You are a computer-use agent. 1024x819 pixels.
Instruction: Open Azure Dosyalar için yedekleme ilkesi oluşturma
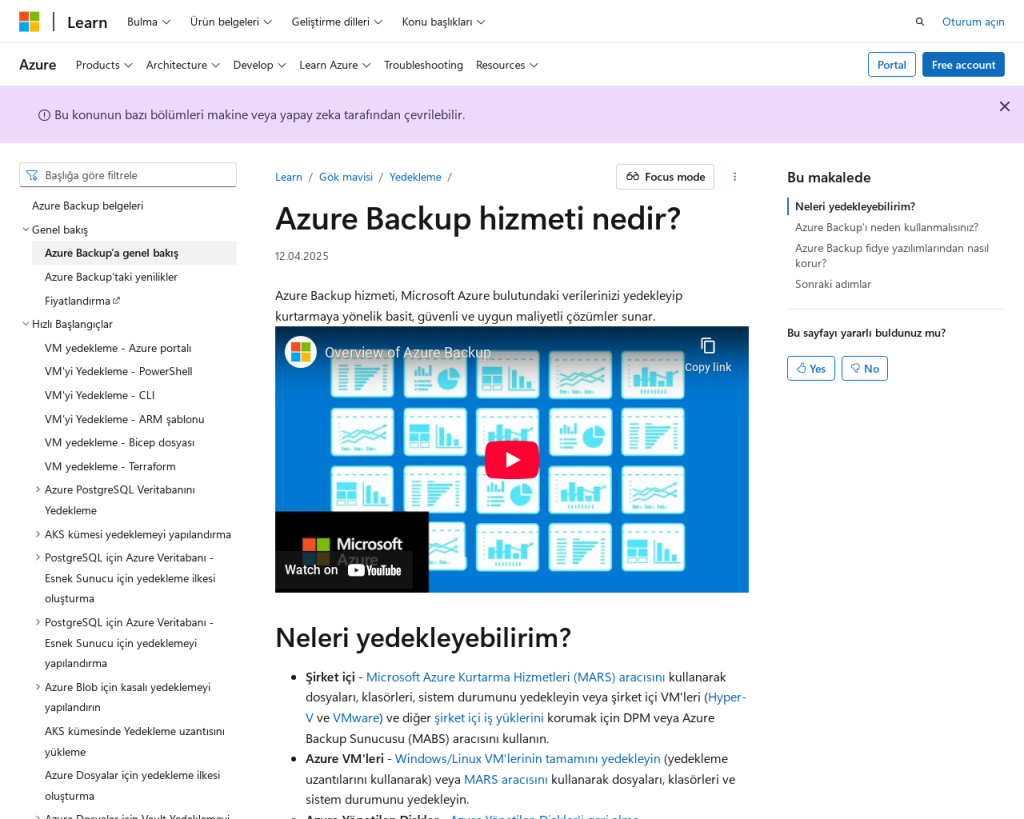[x=133, y=785]
